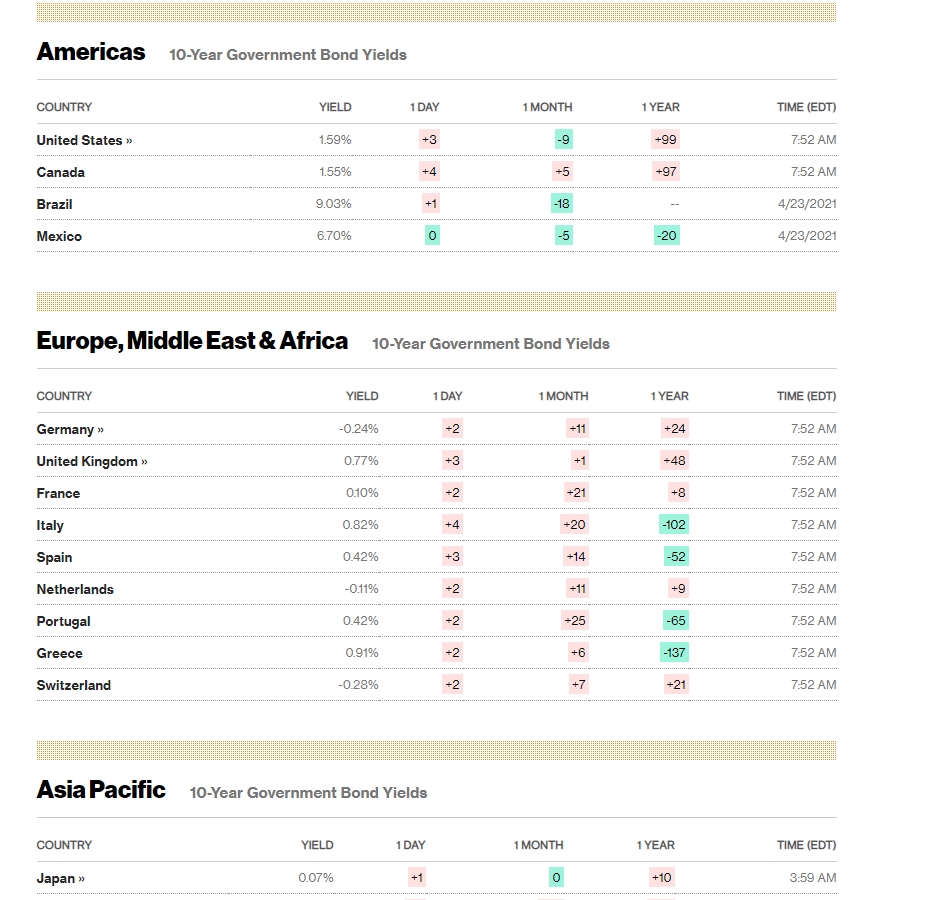Click the Canada row name

61,172
